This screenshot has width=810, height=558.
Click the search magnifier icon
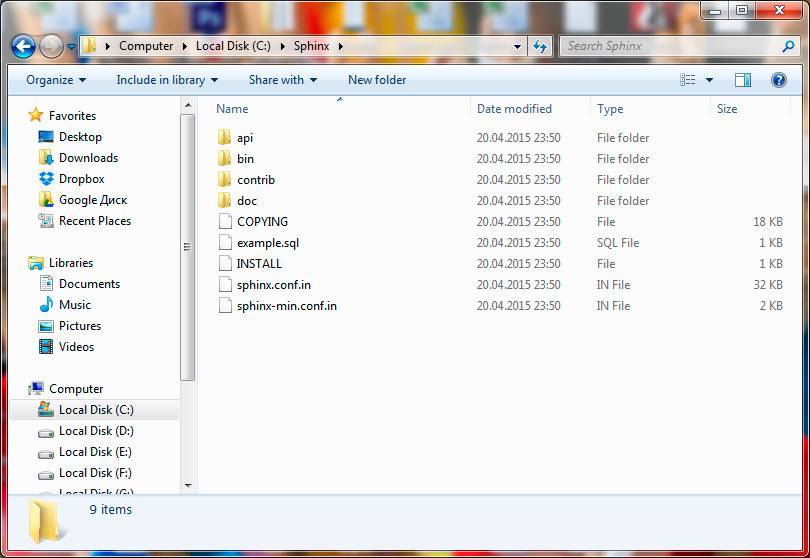pos(788,46)
